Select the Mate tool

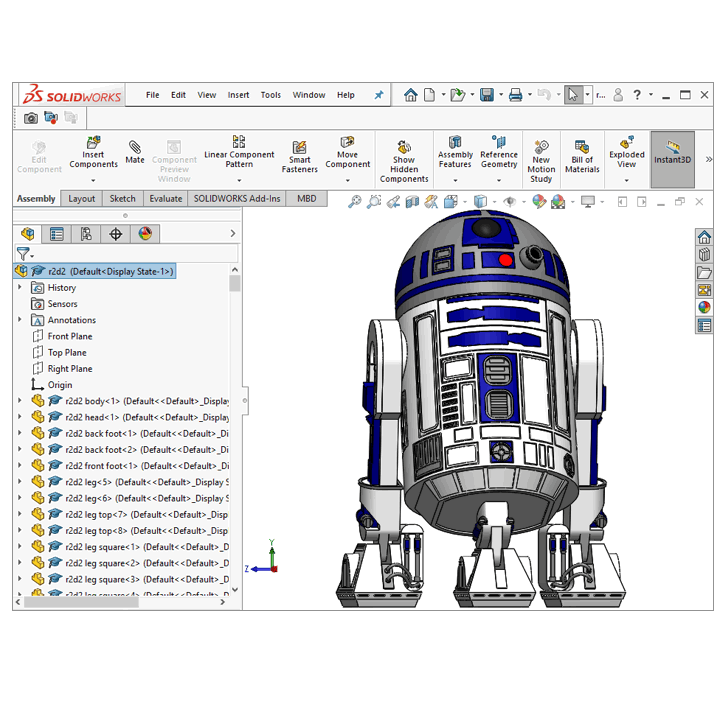(x=135, y=152)
